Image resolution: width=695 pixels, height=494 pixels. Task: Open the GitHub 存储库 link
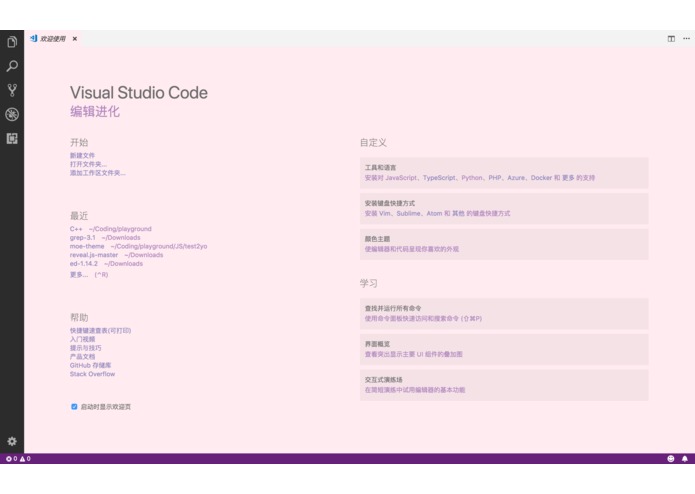[90, 365]
